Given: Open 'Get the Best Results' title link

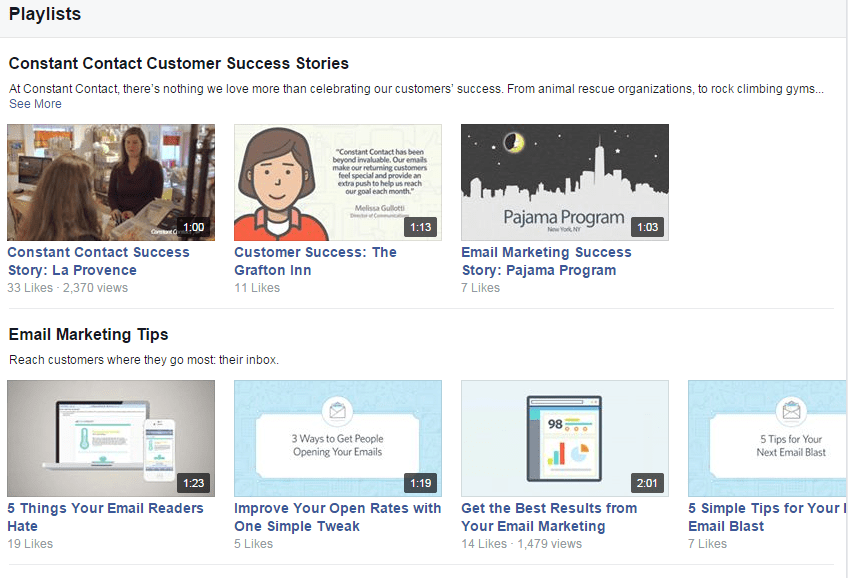Looking at the screenshot, I should 549,517.
